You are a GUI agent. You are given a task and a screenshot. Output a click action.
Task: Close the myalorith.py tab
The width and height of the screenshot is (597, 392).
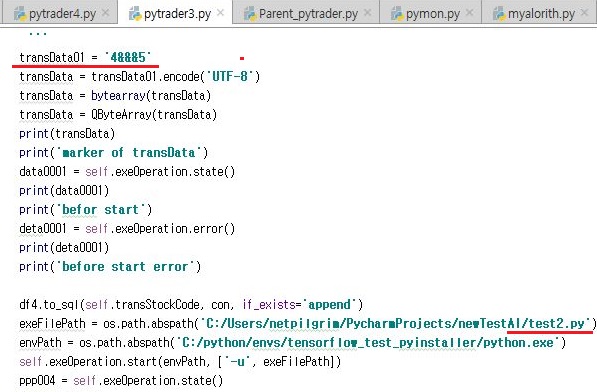click(x=584, y=13)
